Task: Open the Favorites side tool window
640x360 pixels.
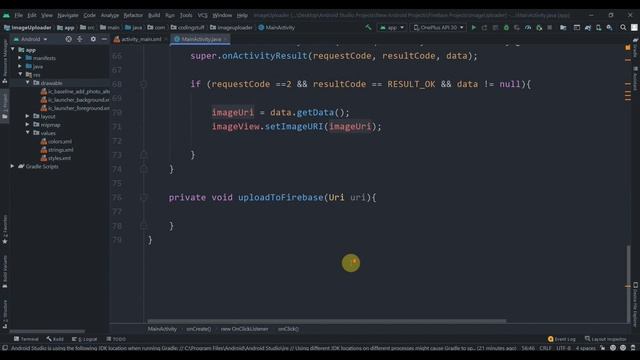Action: [5, 229]
